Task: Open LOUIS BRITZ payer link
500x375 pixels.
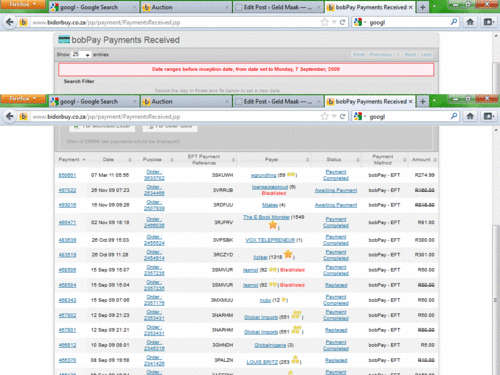Action: click(262, 362)
